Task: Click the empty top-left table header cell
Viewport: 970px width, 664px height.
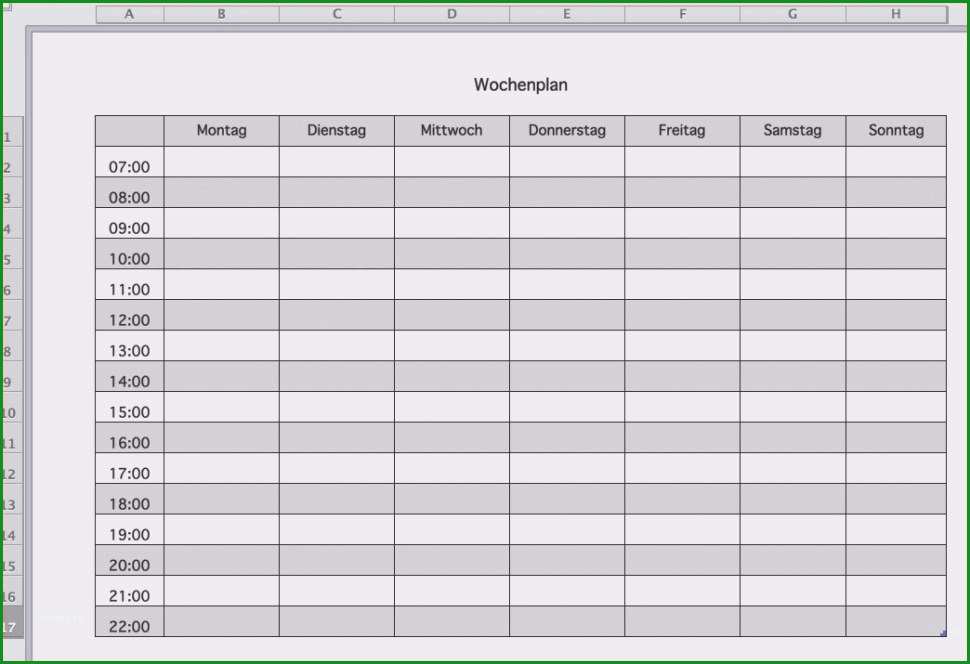Action: pos(129,131)
